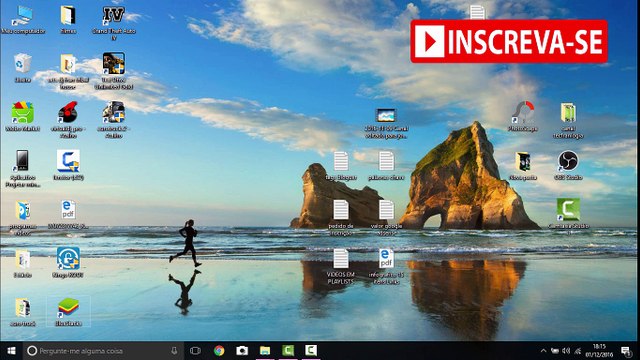This screenshot has width=640, height=360.
Task: Open the euro truck folder icon
Action: (x=23, y=312)
